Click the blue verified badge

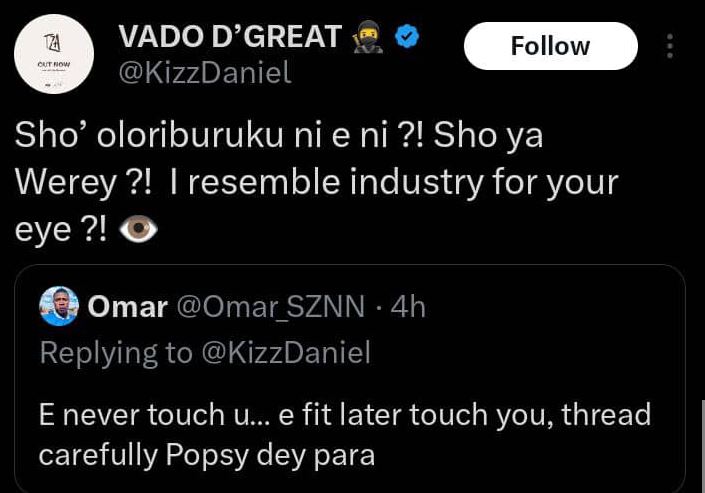click(x=407, y=37)
